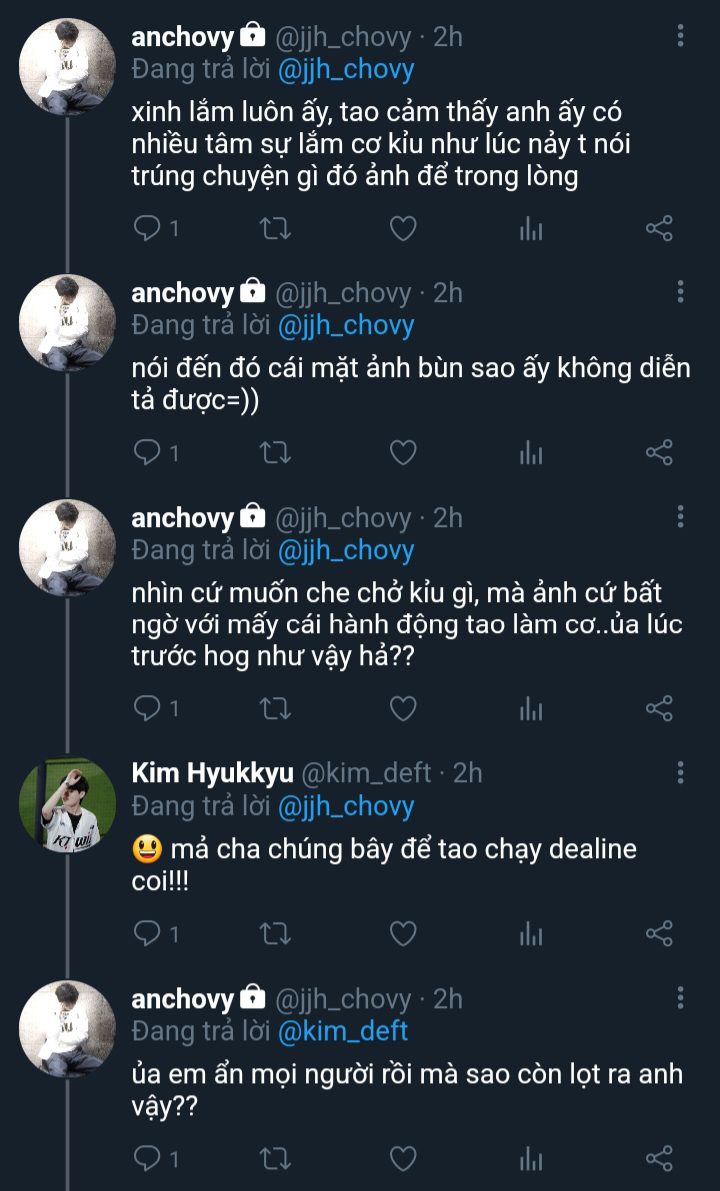Open anchovy's avatar on the "xinh lắm luôn ấy" tweet
Screen dimensions: 720x1191
click(68, 67)
